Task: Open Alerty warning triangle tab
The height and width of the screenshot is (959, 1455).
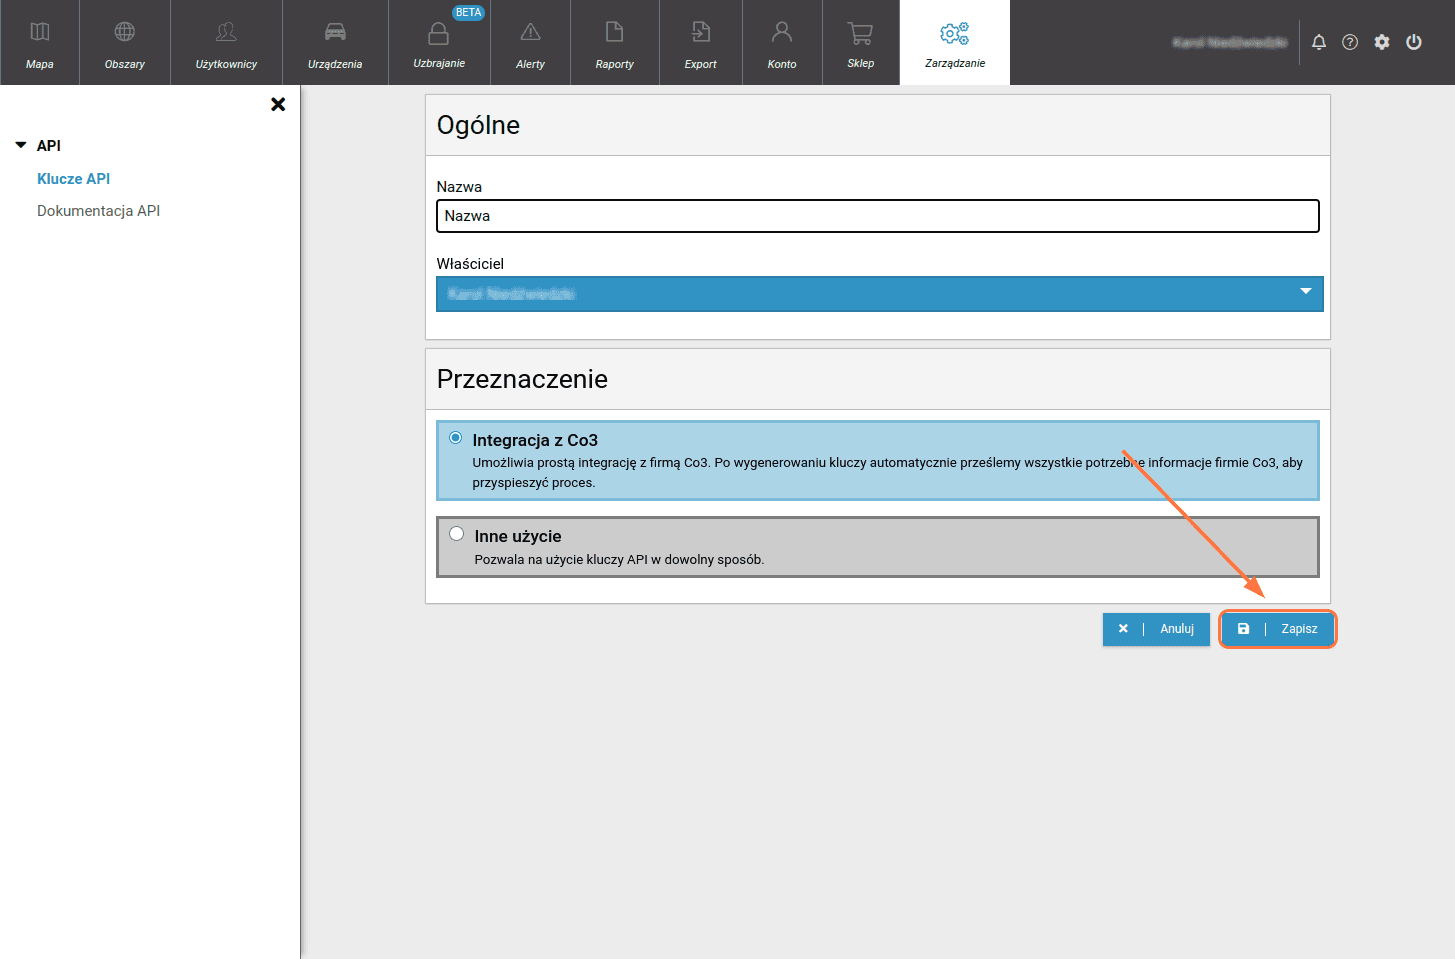Action: pos(530,43)
